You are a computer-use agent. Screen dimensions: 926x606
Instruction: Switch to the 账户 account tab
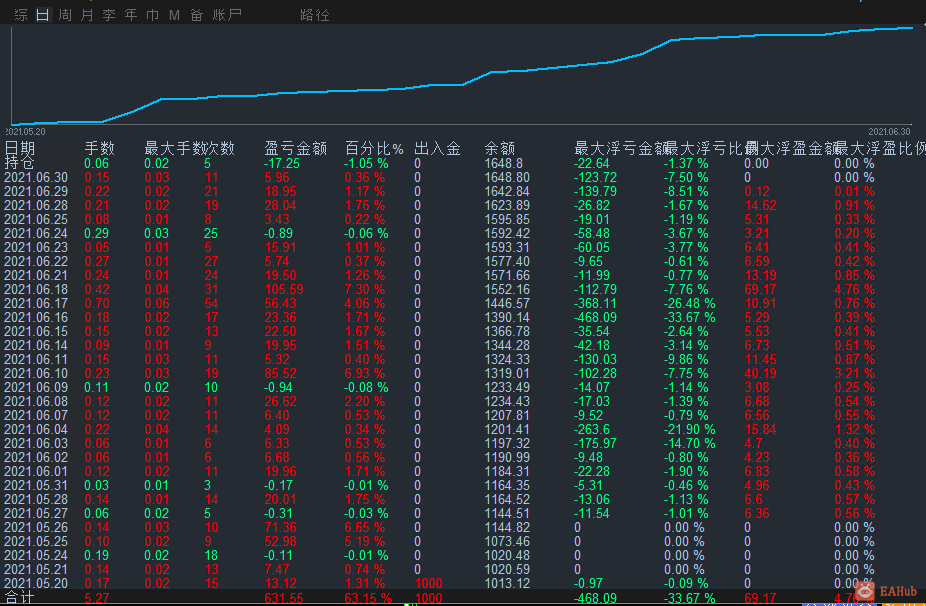click(227, 15)
